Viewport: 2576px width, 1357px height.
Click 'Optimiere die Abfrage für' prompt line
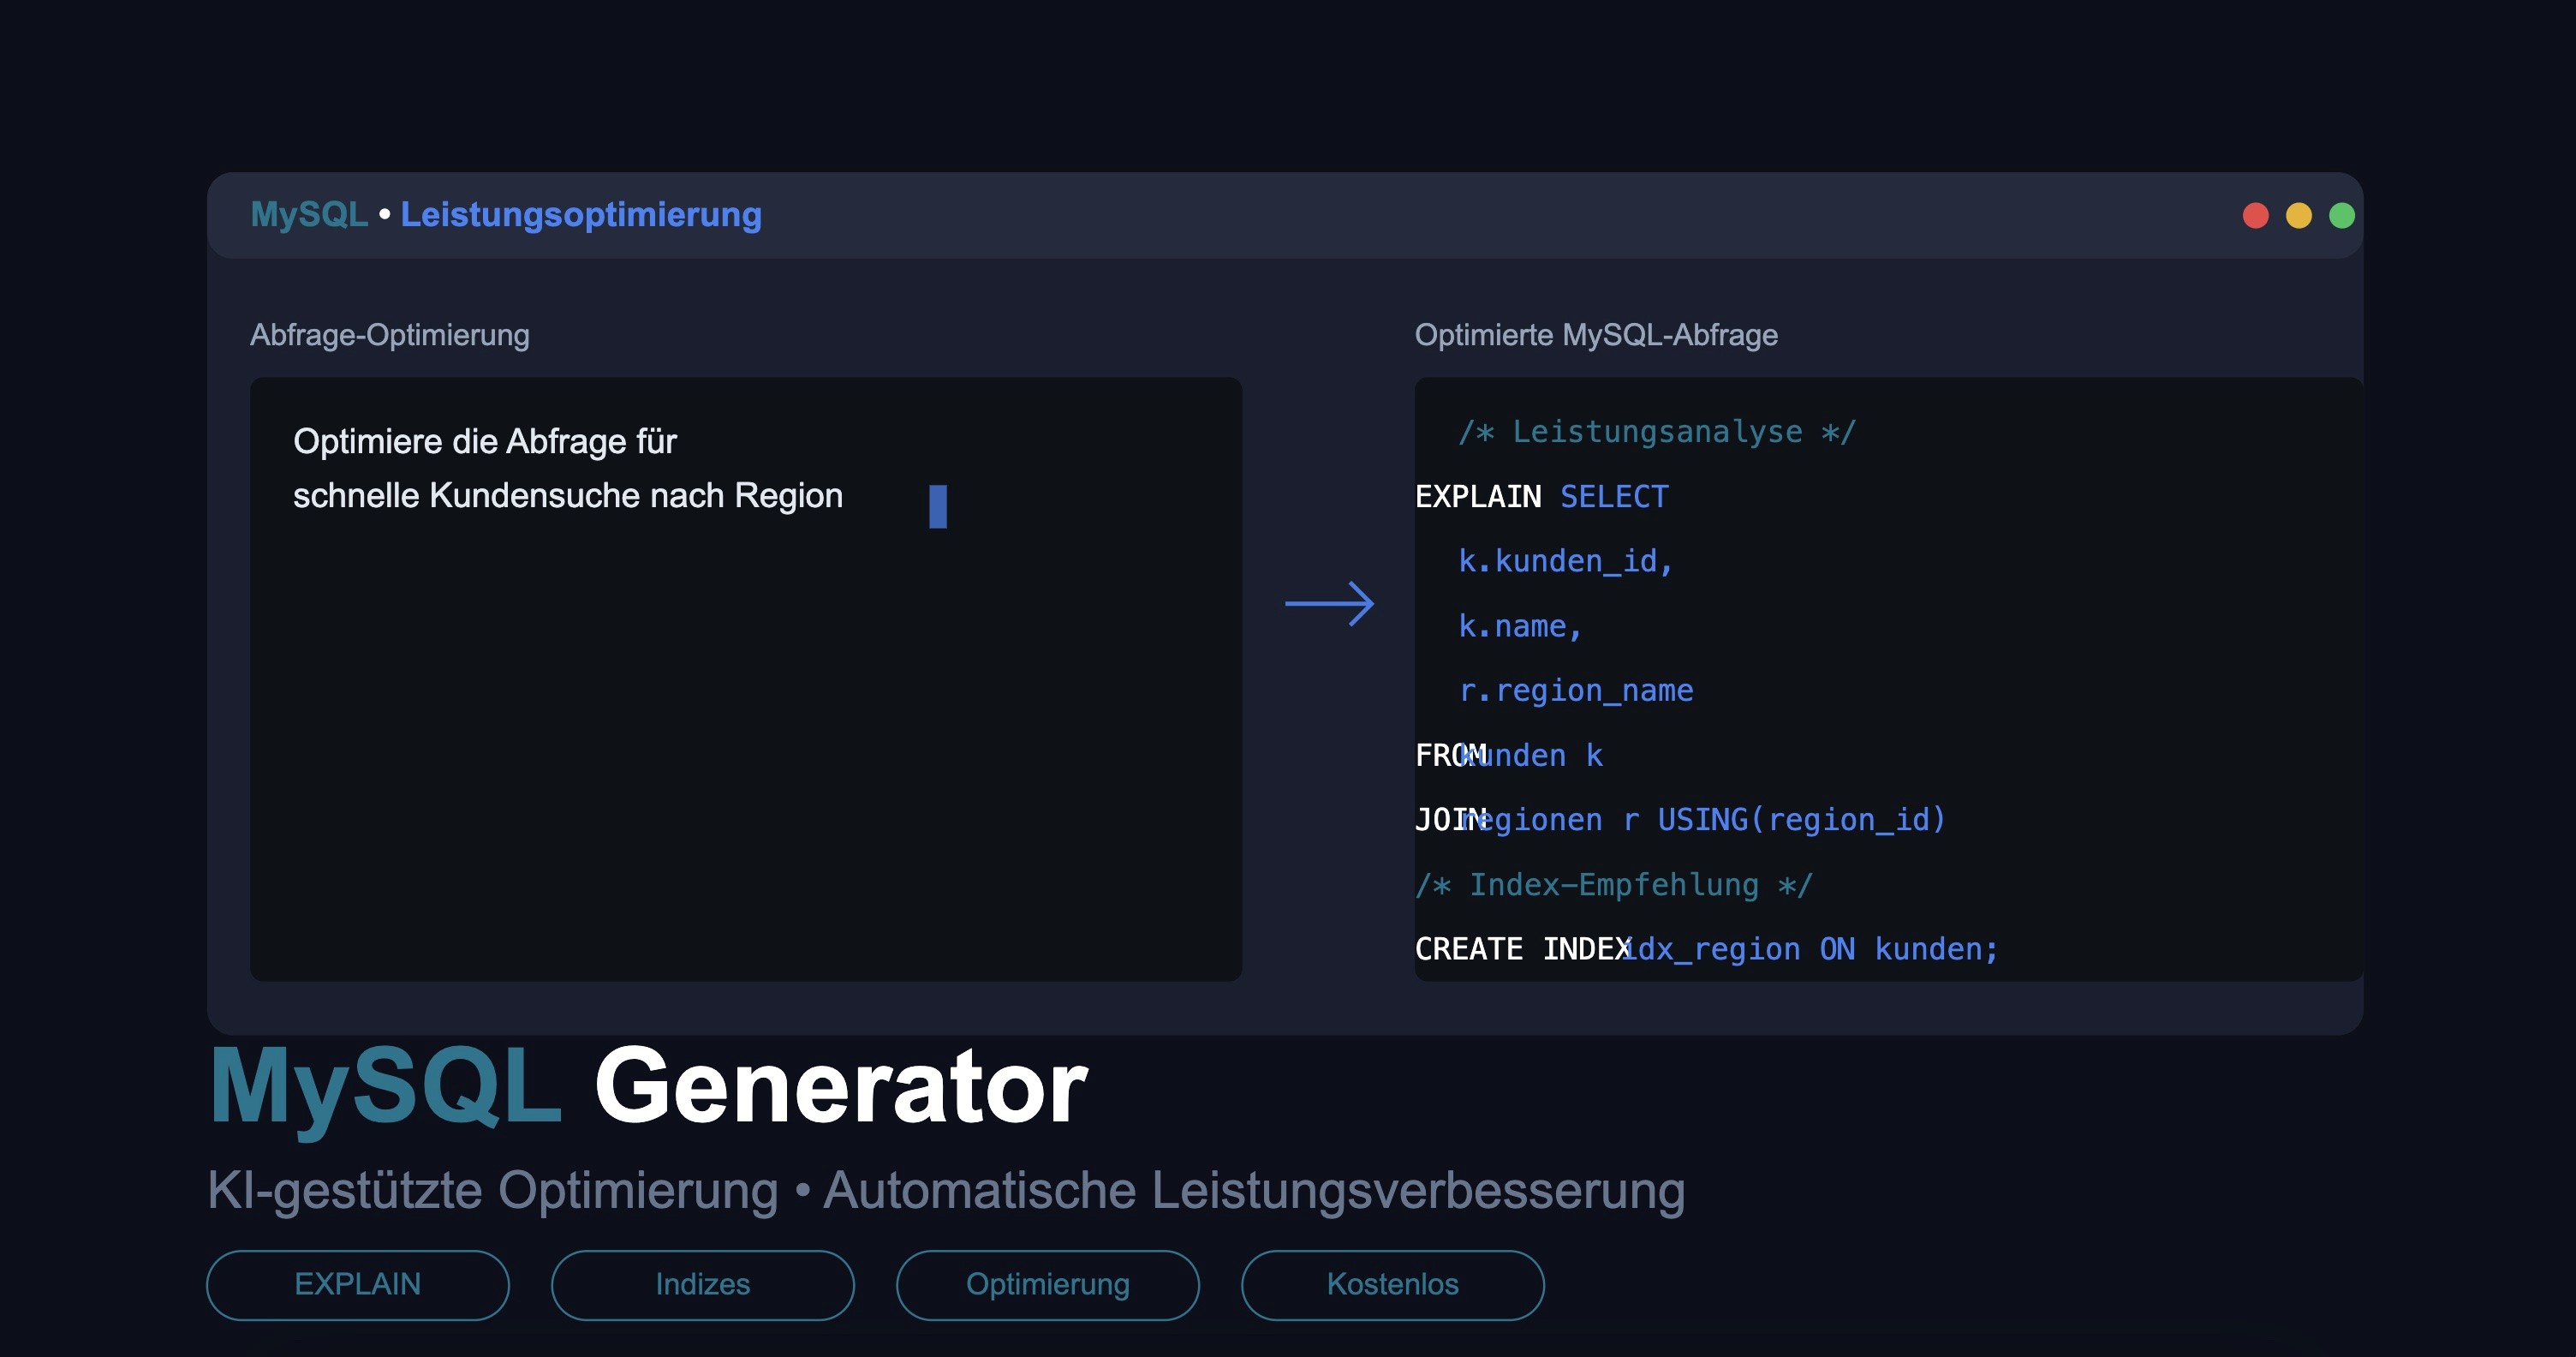485,441
